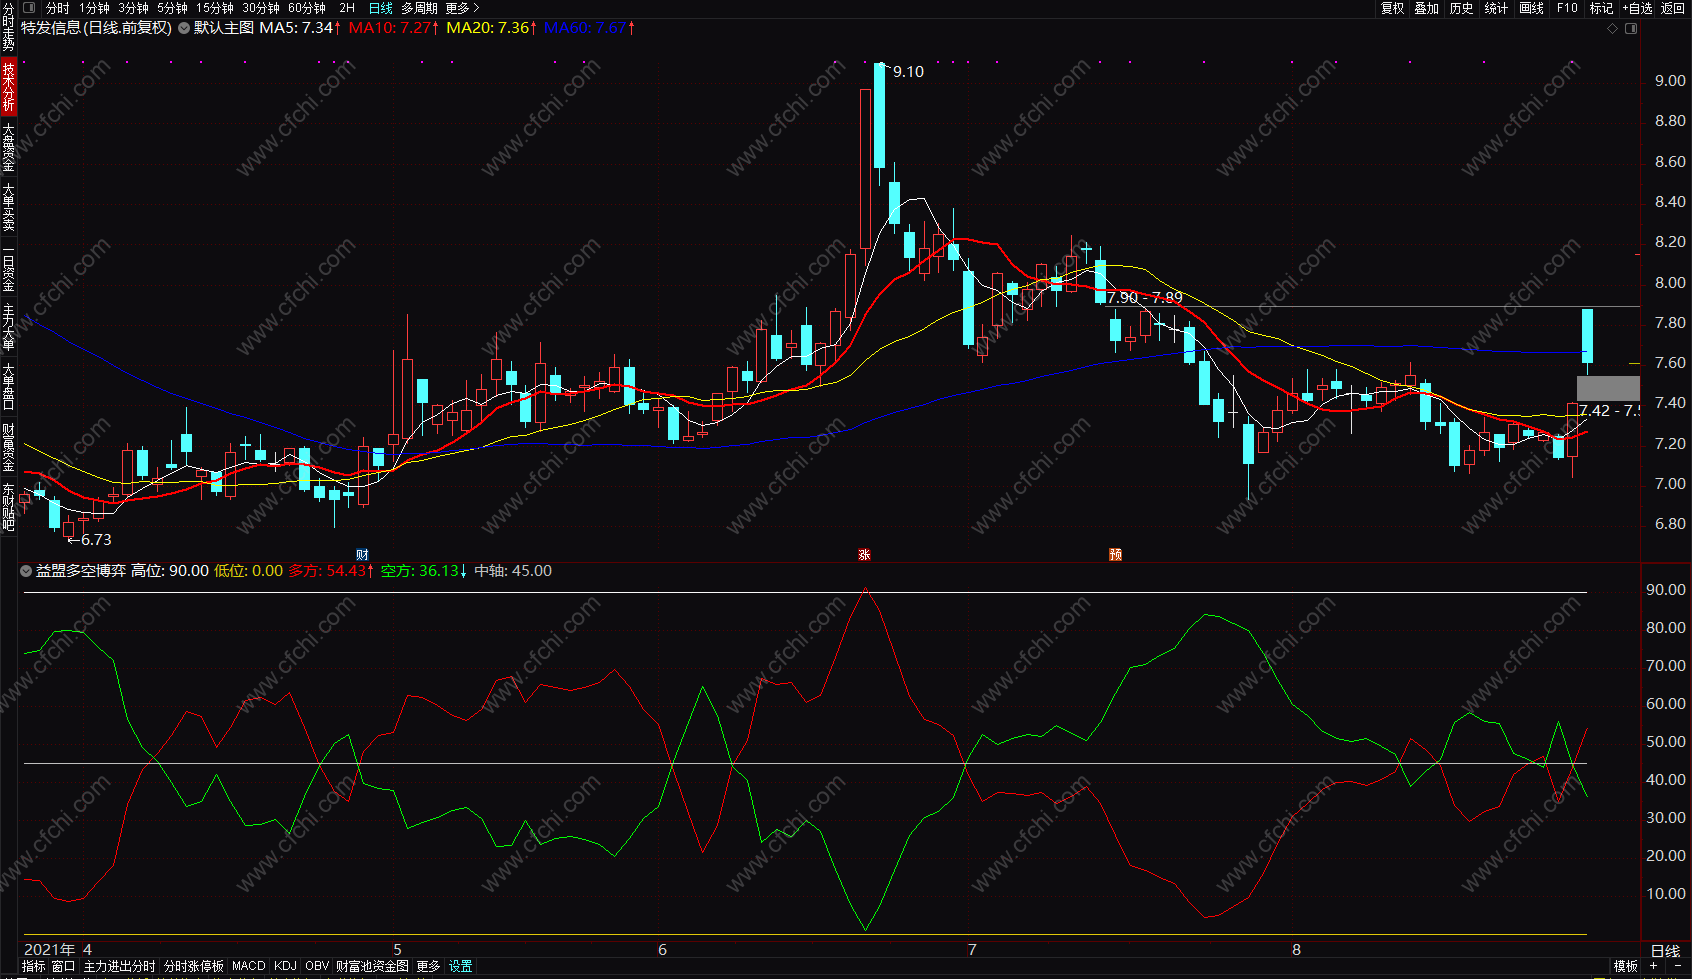Click the 6.73 low price label
Screen dimensions: 1692x979
(x=96, y=540)
